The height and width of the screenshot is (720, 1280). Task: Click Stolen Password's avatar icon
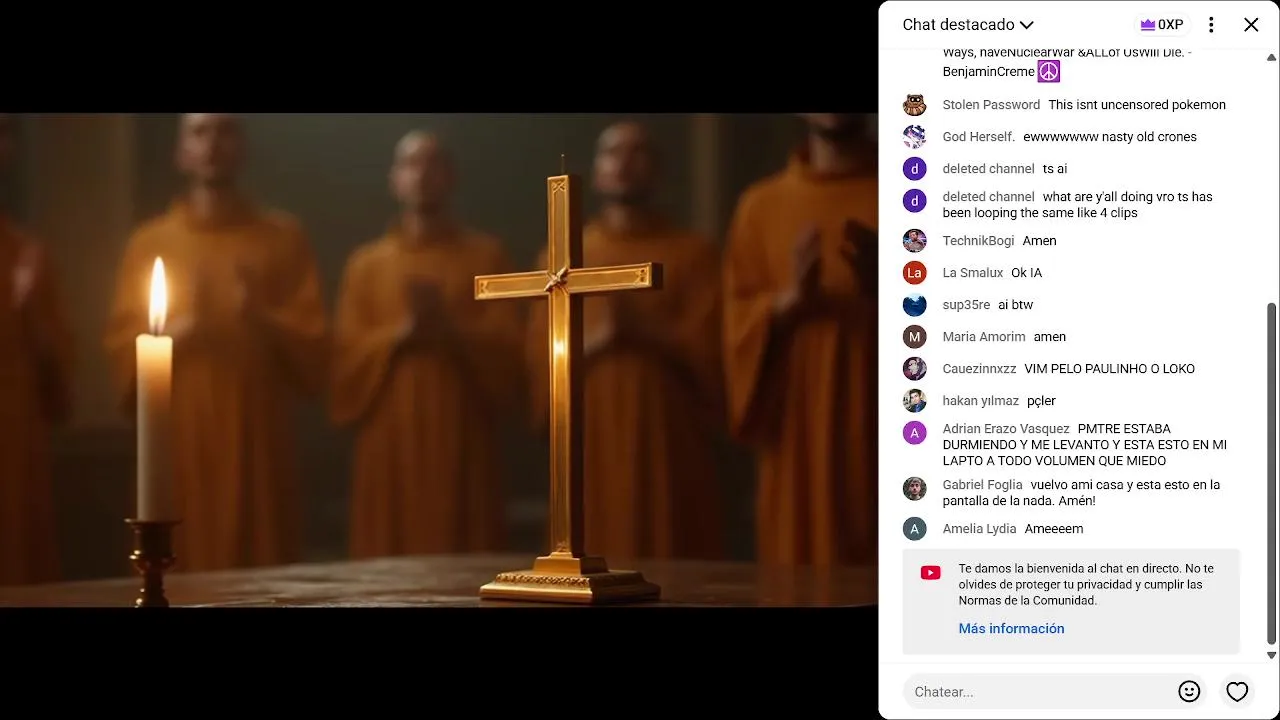coord(914,105)
